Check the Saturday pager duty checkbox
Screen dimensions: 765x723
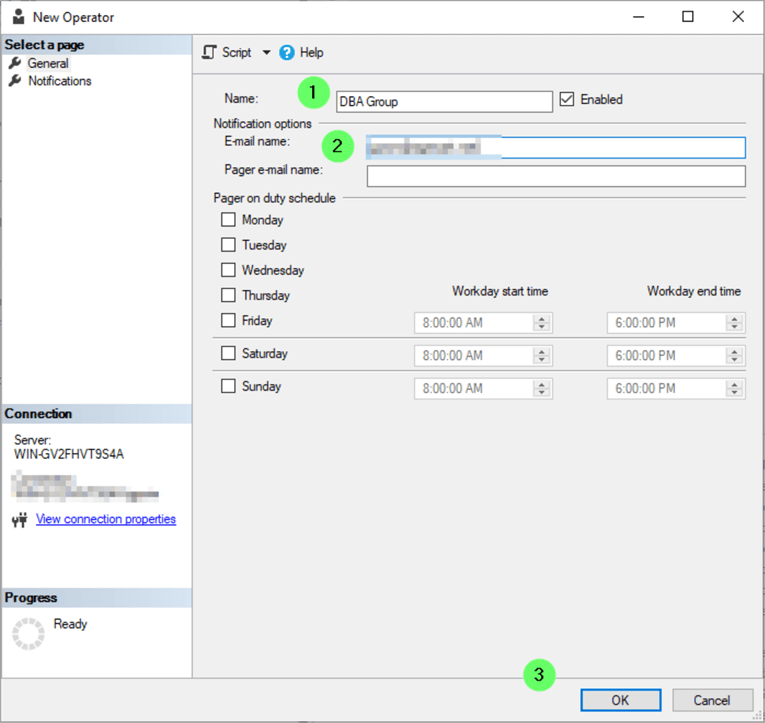click(x=229, y=353)
